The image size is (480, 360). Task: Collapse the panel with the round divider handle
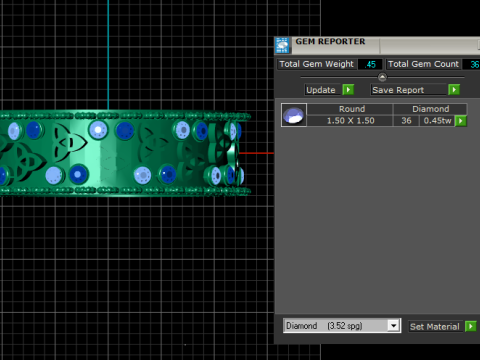[382, 77]
